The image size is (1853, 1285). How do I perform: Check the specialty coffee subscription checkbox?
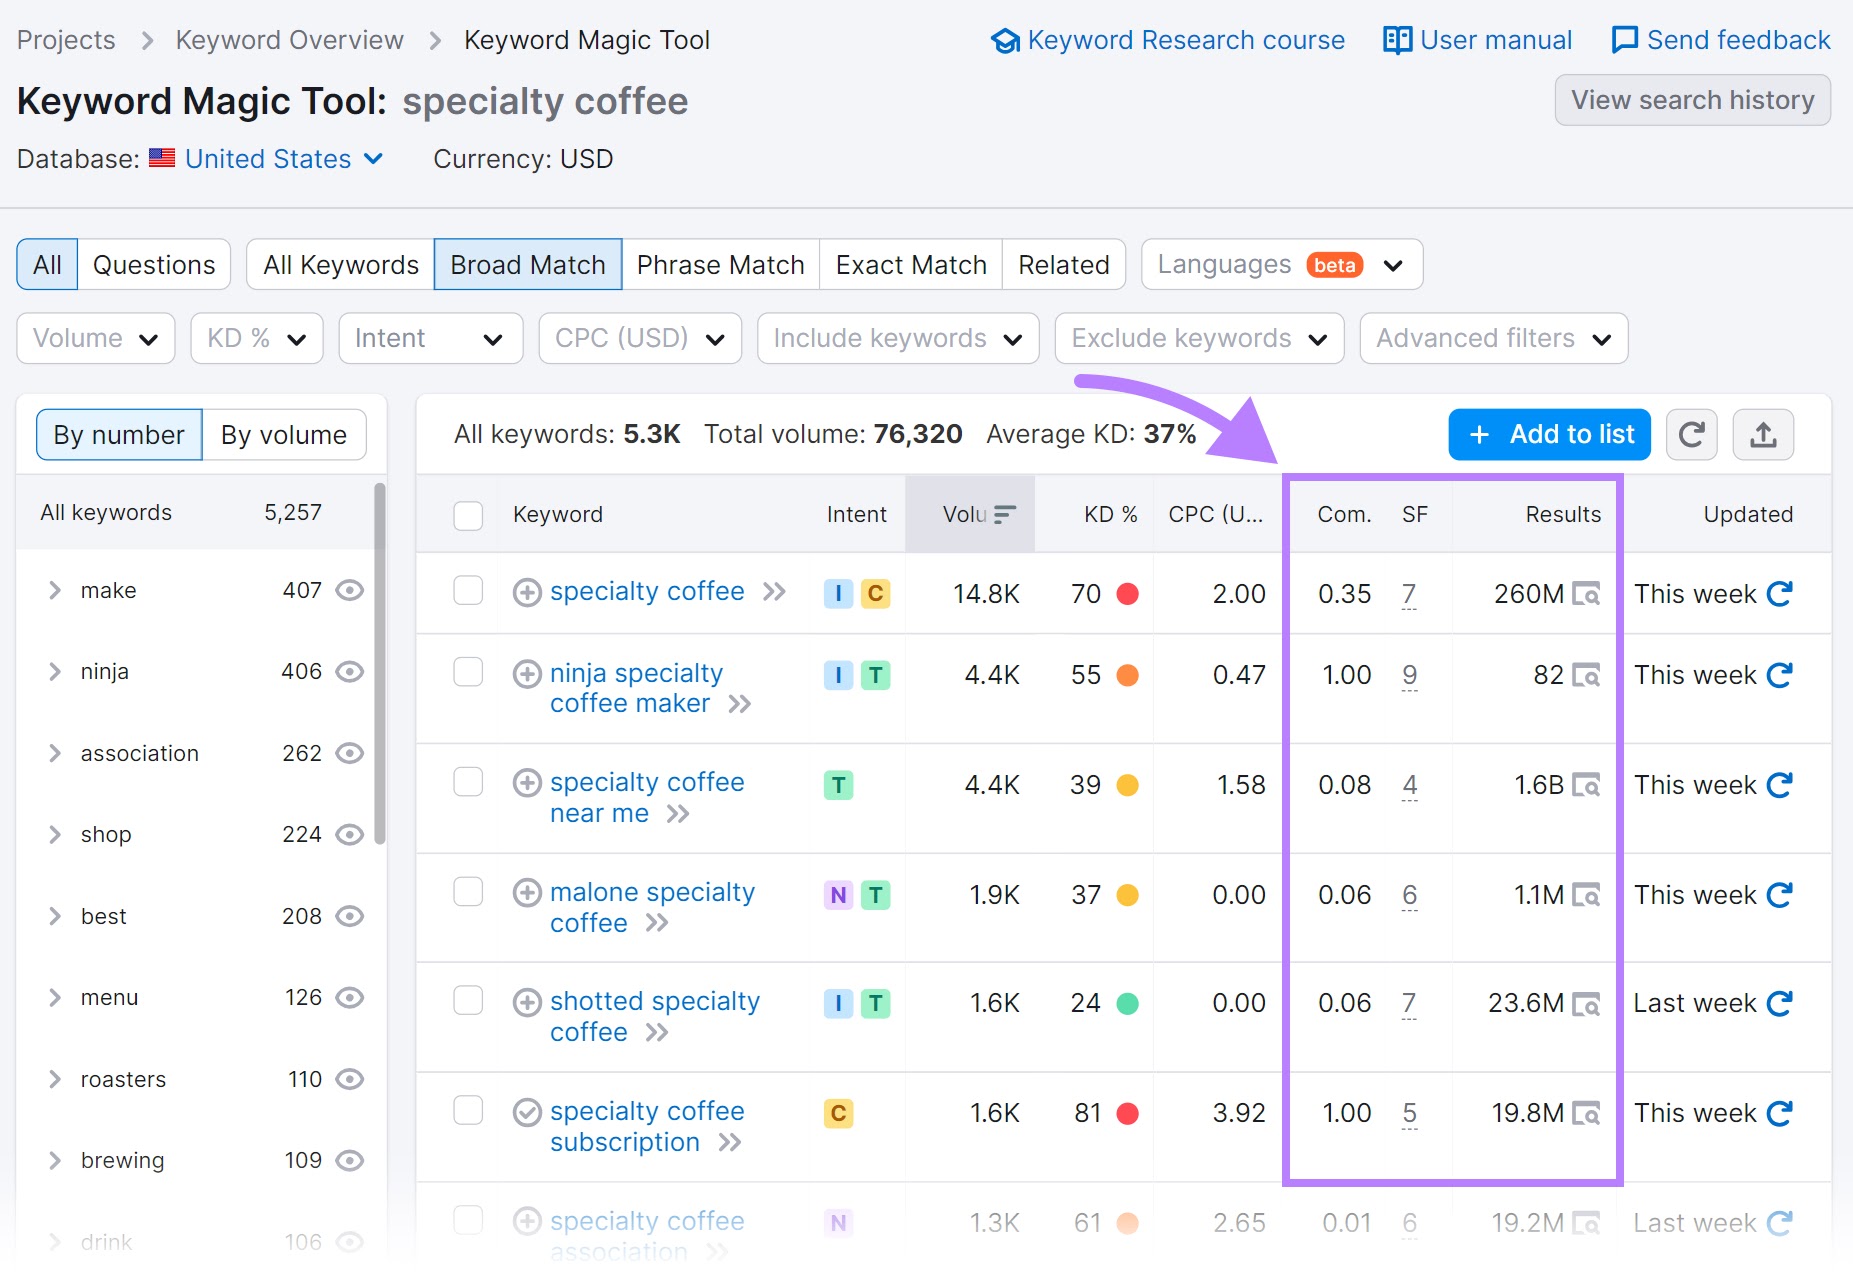(x=468, y=1110)
